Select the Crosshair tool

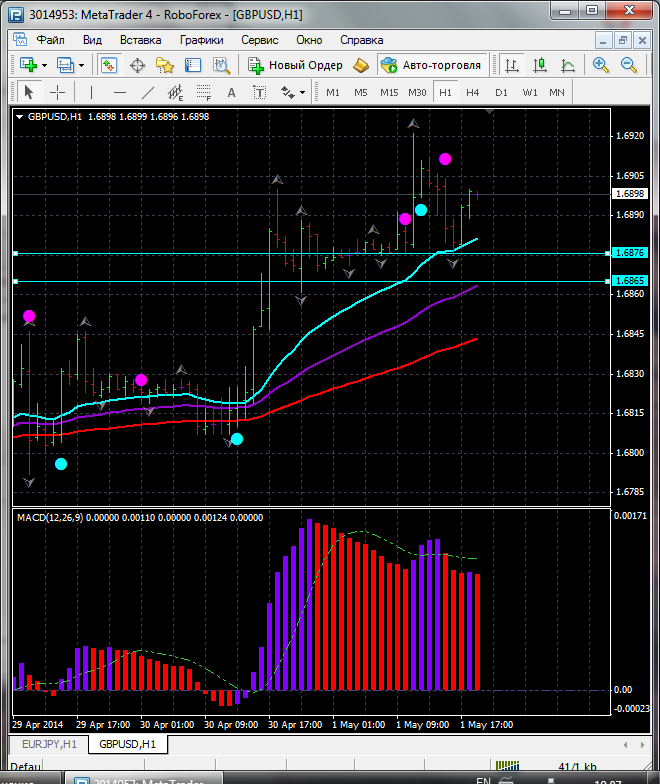tap(58, 92)
